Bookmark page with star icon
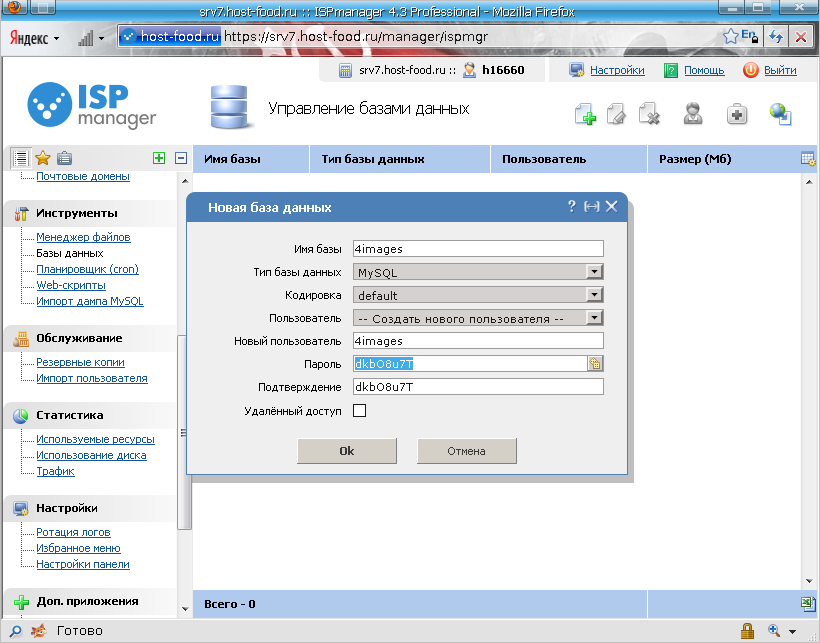Viewport: 820px width, 643px height. 730,37
